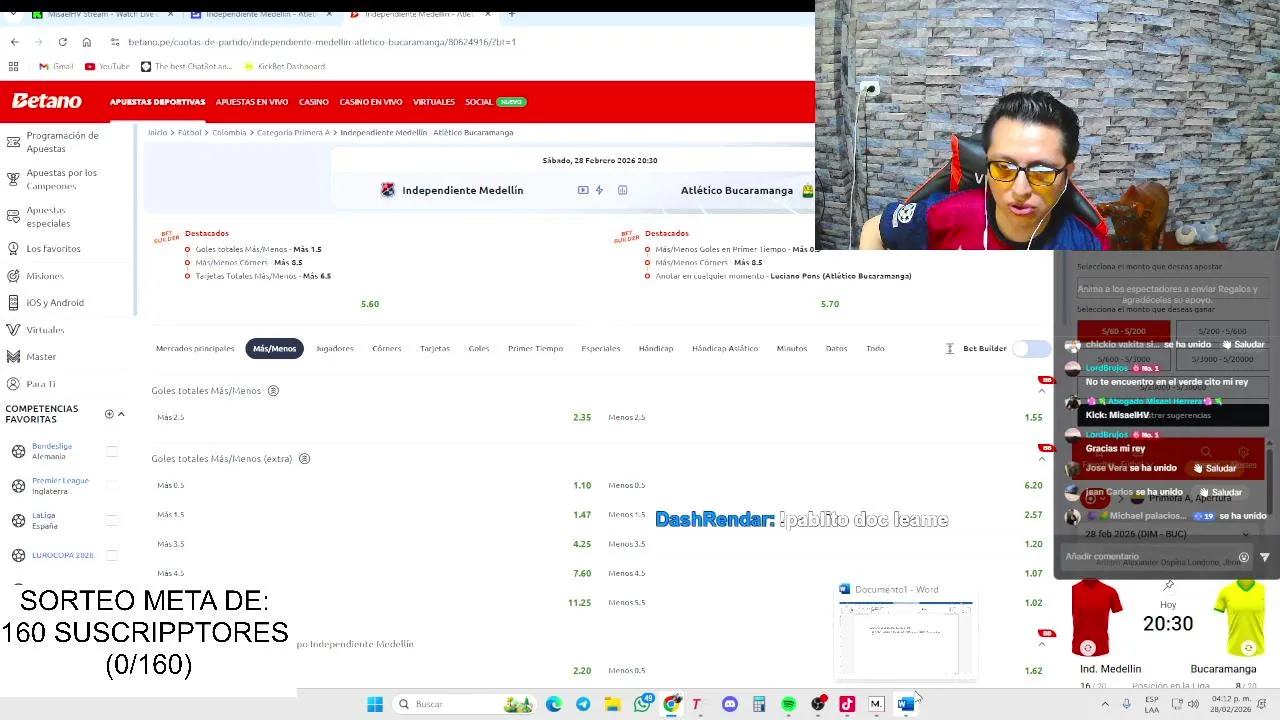The image size is (1280, 720).
Task: Switch to the Tarjetas tab
Action: (435, 348)
